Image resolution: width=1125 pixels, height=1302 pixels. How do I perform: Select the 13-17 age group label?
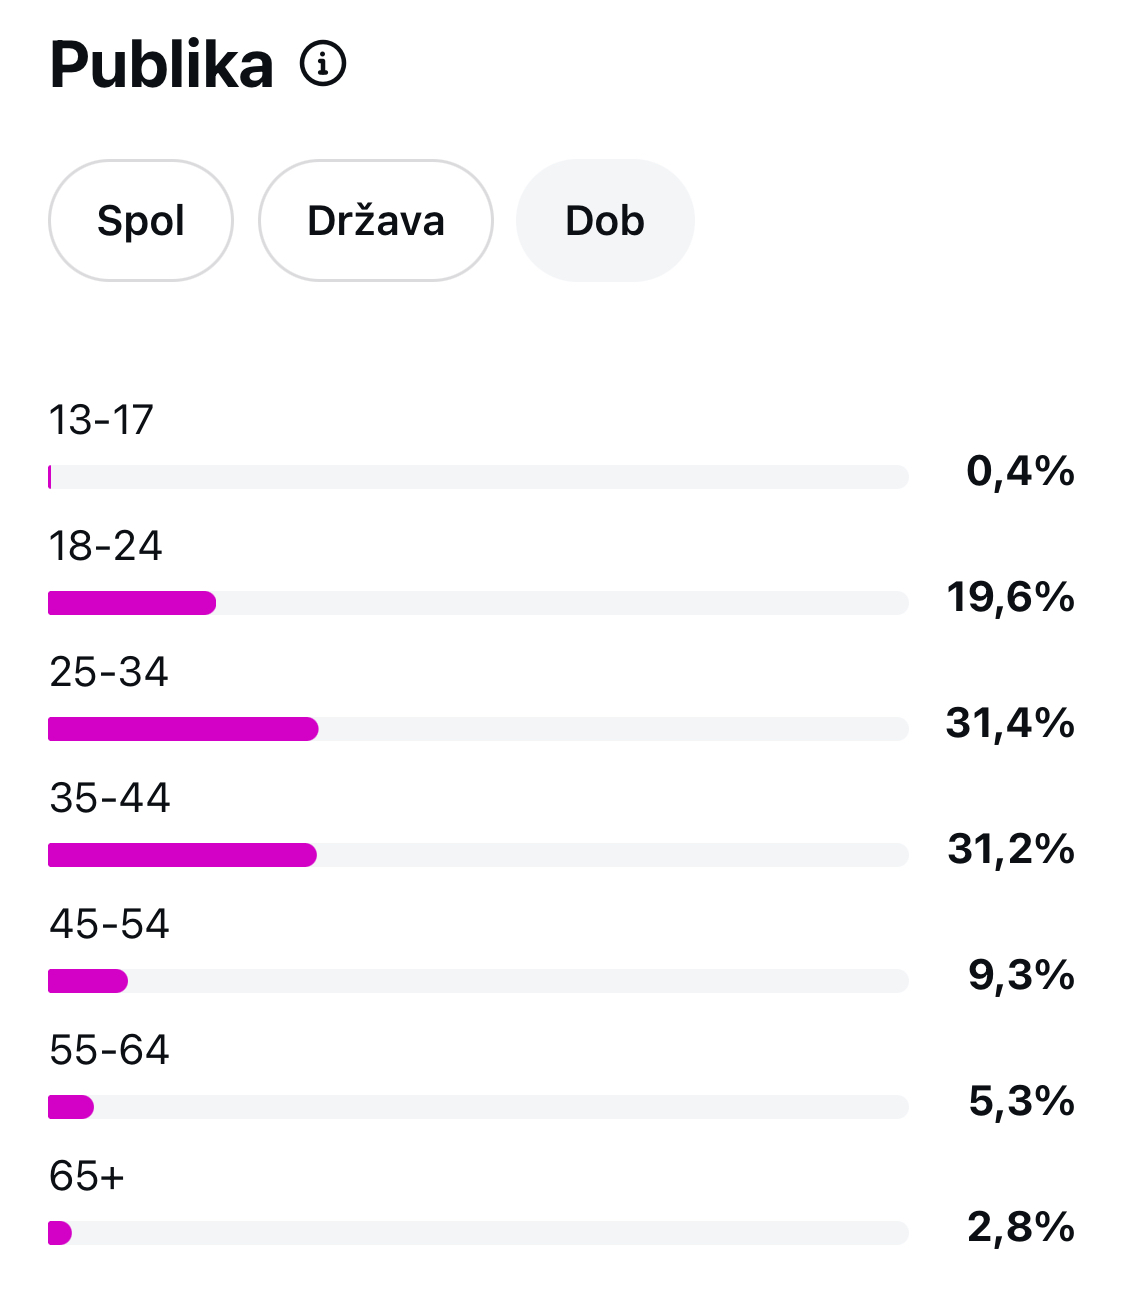[101, 420]
